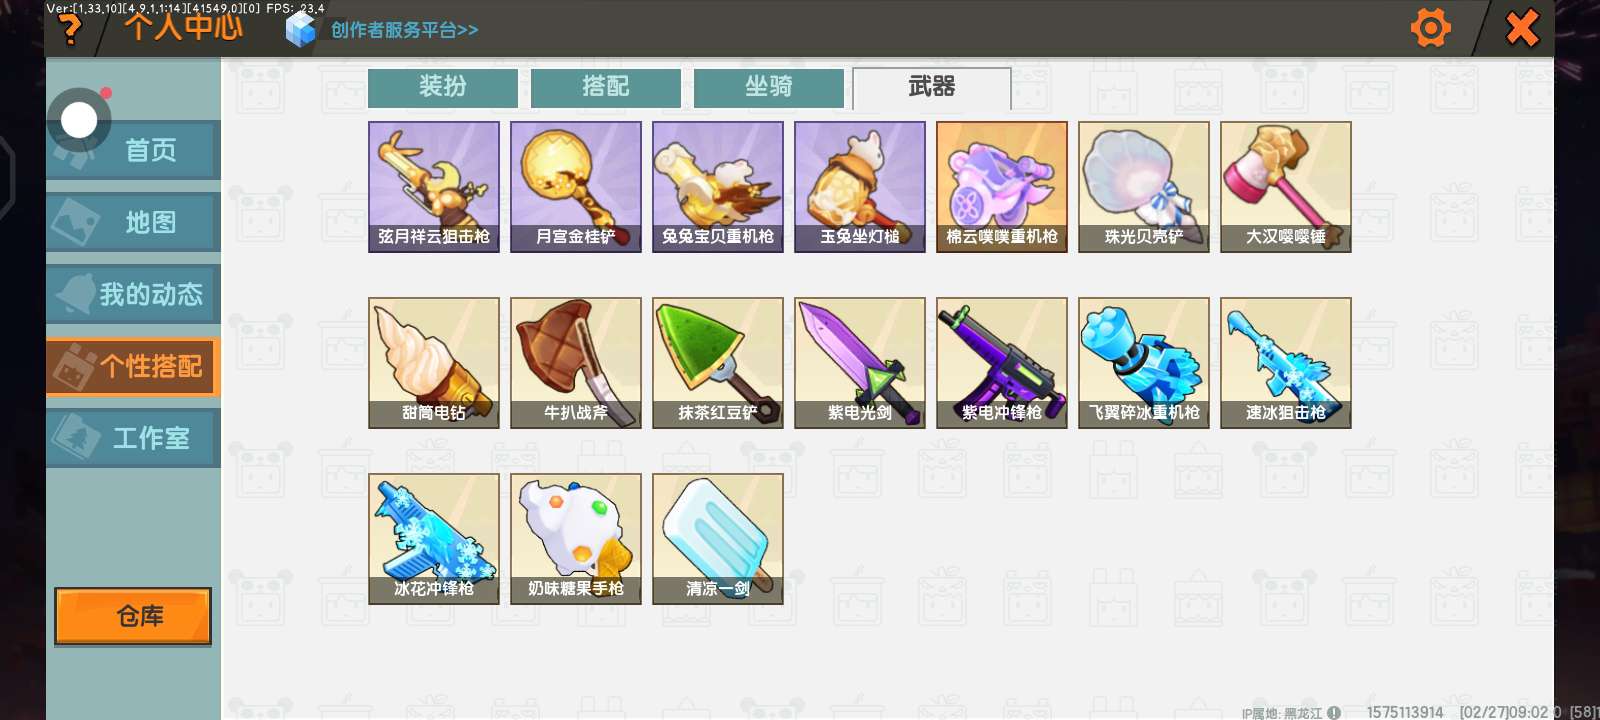1600x720 pixels.
Task: Choose the 大汉嘤嘤锤 hammer icon
Action: click(1286, 187)
